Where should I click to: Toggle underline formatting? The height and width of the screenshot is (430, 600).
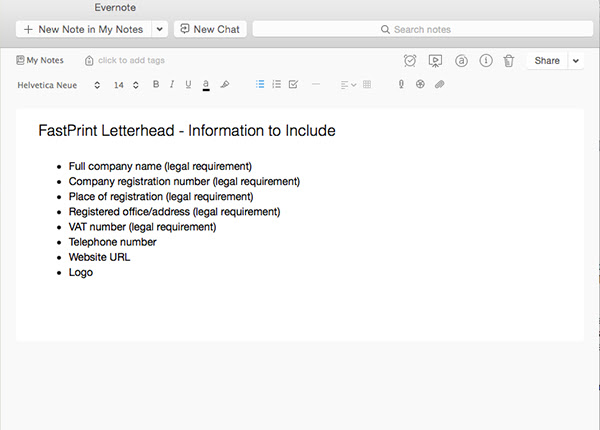[188, 85]
